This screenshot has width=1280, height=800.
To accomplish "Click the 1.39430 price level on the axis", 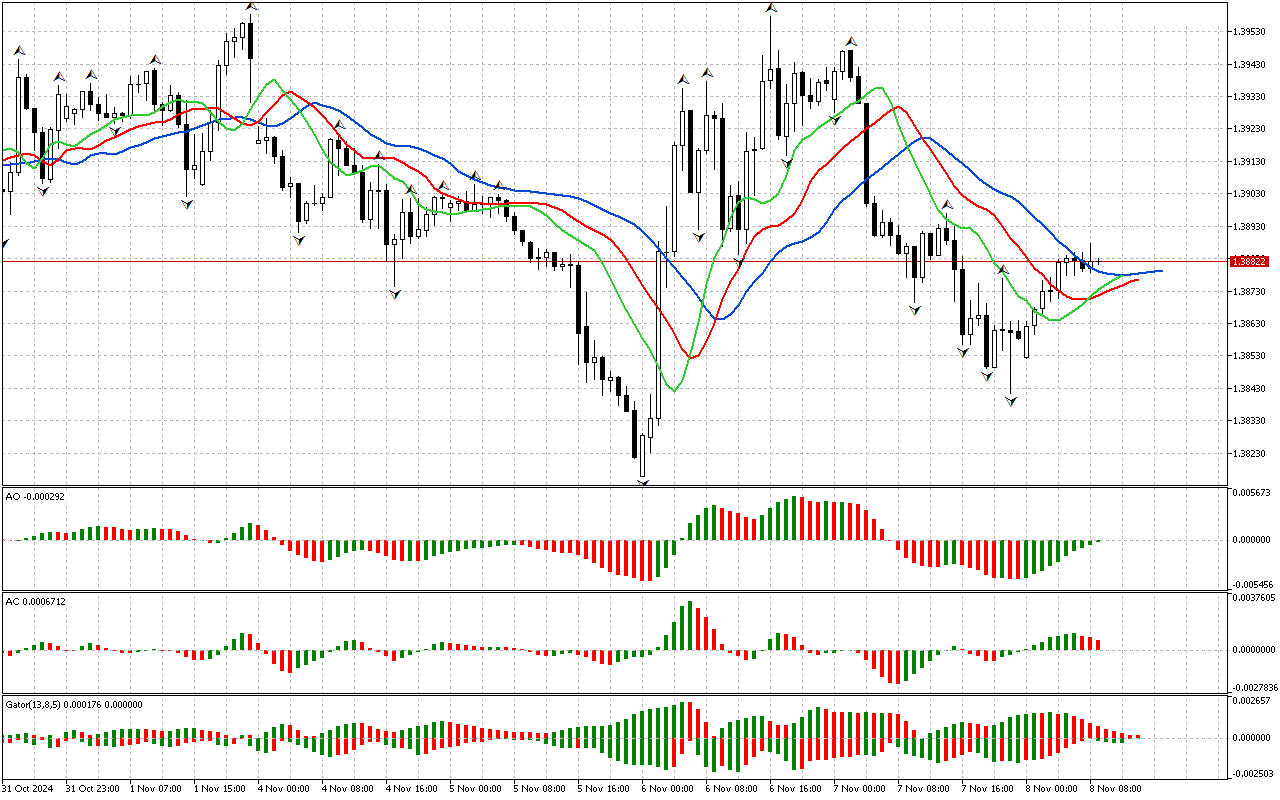I will point(1250,65).
